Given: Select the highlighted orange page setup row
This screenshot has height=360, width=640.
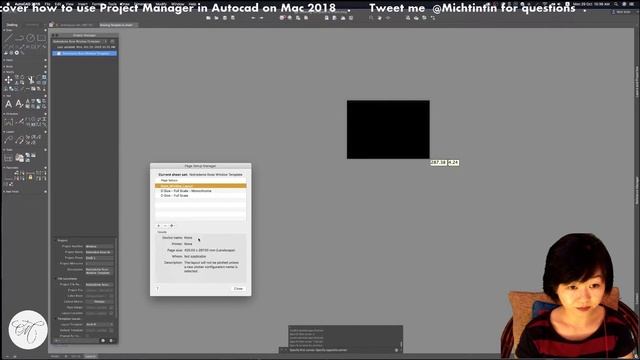Looking at the screenshot, I should coord(200,186).
